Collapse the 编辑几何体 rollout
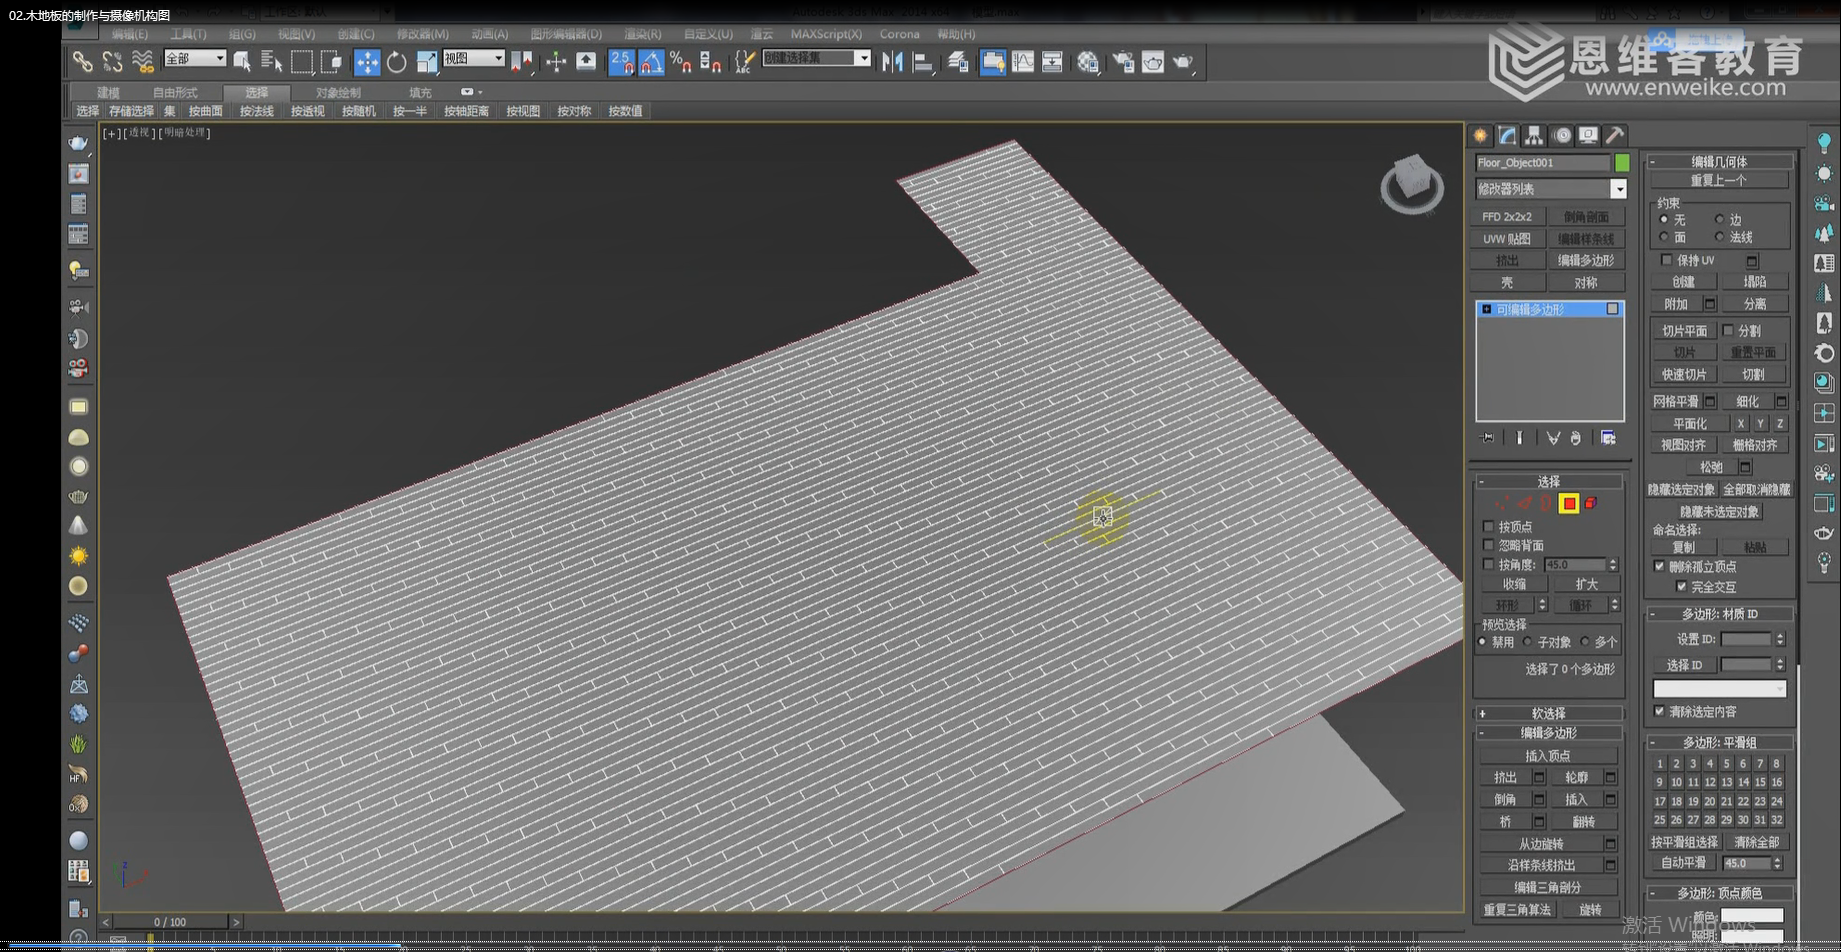 [x=1719, y=161]
